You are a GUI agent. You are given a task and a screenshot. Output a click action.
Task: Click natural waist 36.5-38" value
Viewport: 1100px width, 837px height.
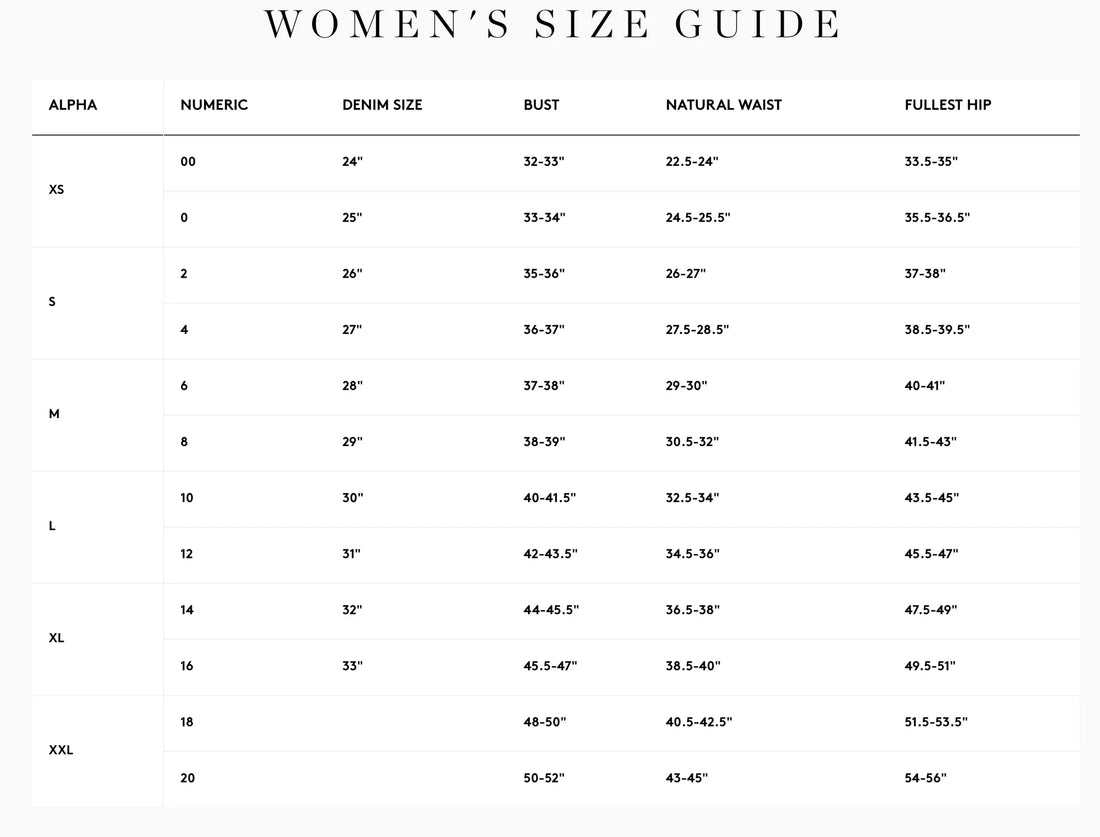tap(692, 610)
